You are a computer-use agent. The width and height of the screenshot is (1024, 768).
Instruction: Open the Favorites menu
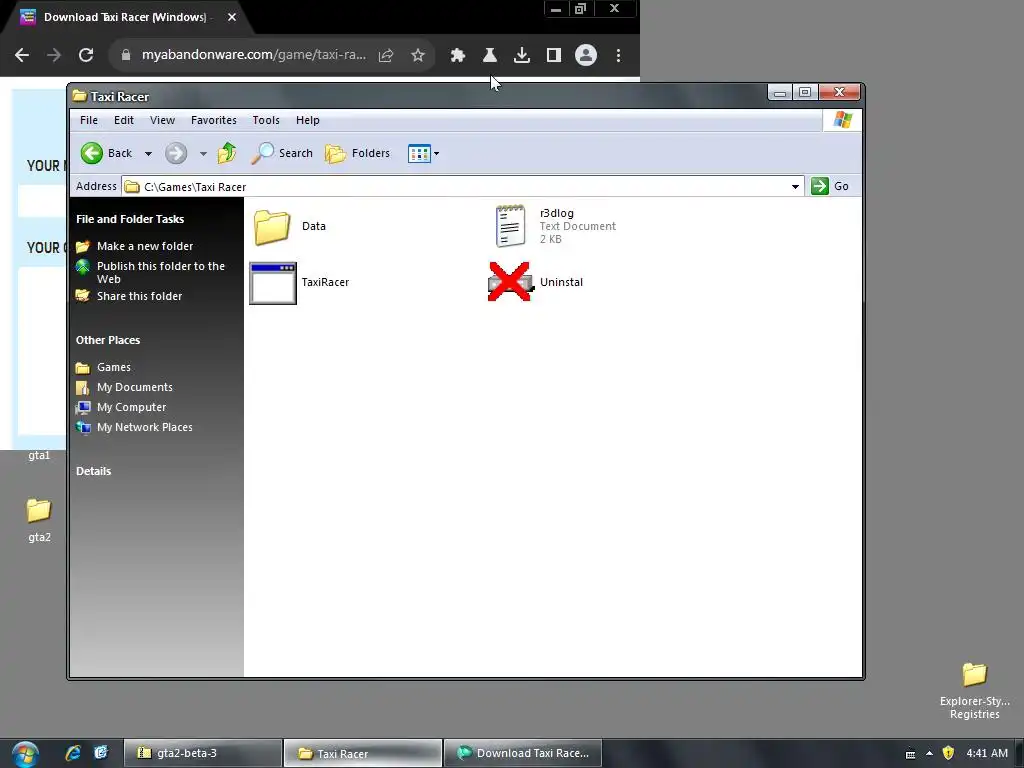pyautogui.click(x=214, y=120)
